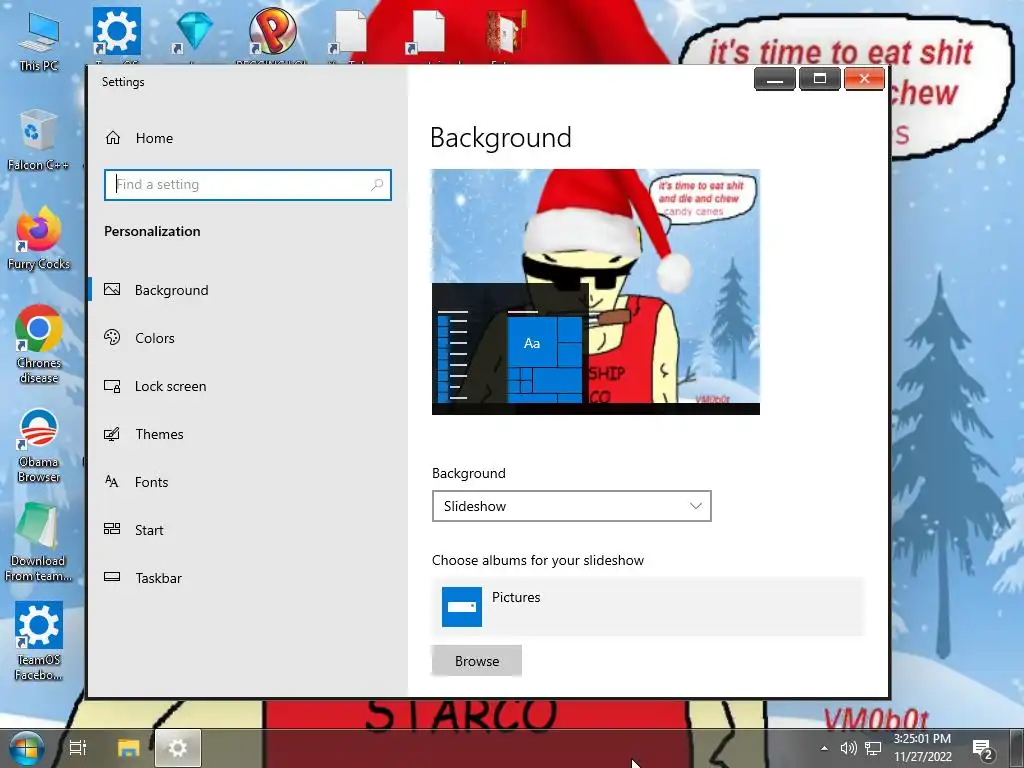Select the Pictures album entry

(647, 607)
